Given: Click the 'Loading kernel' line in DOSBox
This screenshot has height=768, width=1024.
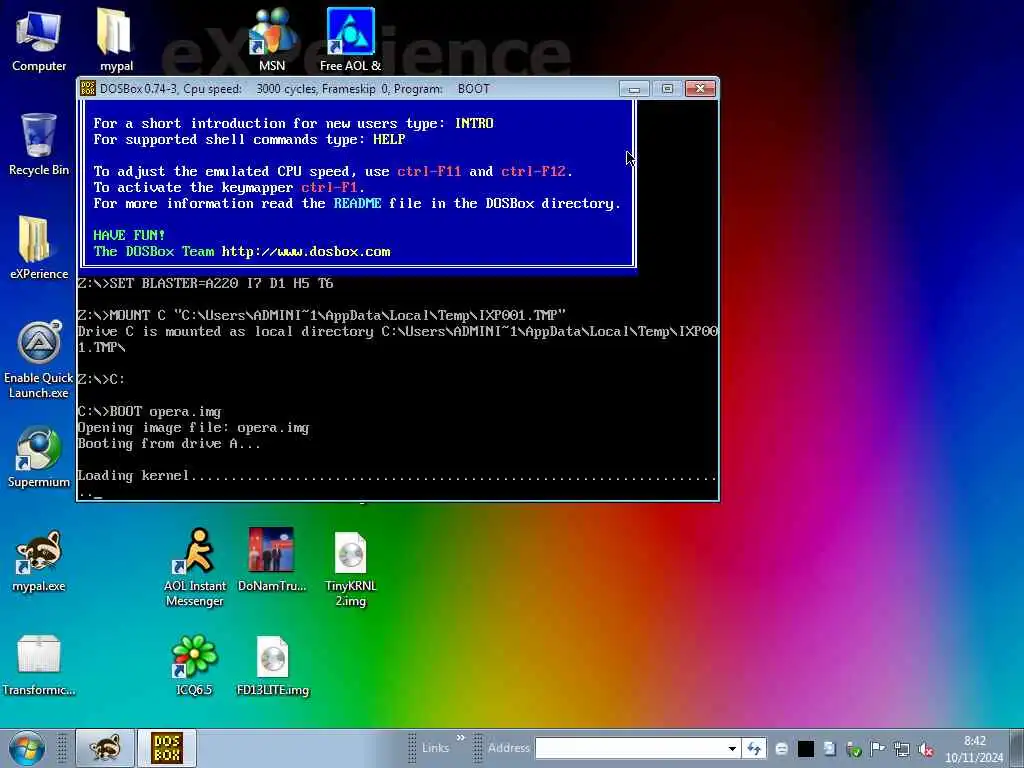Looking at the screenshot, I should (x=397, y=476).
